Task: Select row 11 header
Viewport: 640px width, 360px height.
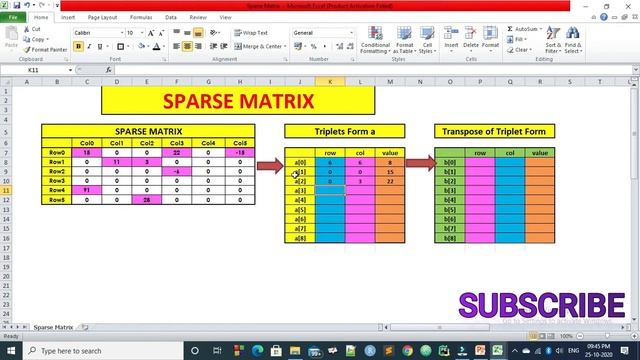Action: (x=6, y=191)
